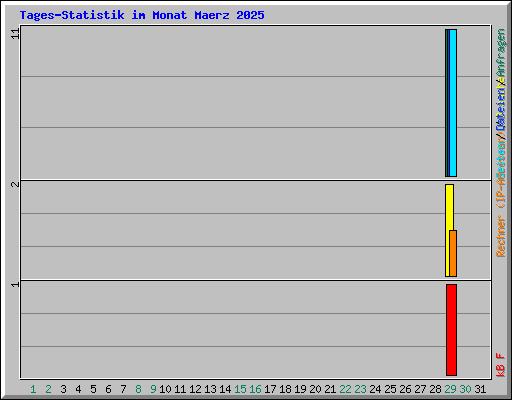Viewport: 512px width, 400px height.
Task: Click day label 15 on the x-axis
Action: point(240,389)
